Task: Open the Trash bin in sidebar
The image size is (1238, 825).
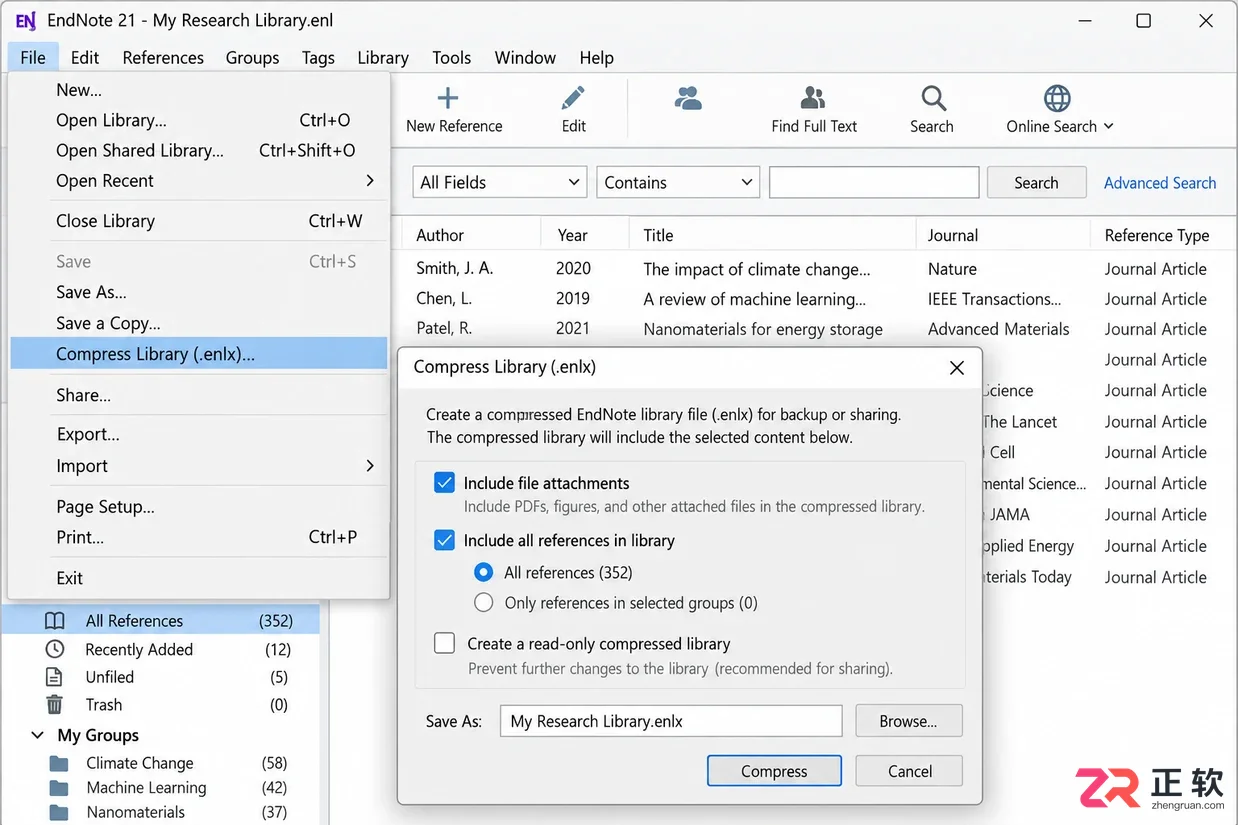Action: 55,704
